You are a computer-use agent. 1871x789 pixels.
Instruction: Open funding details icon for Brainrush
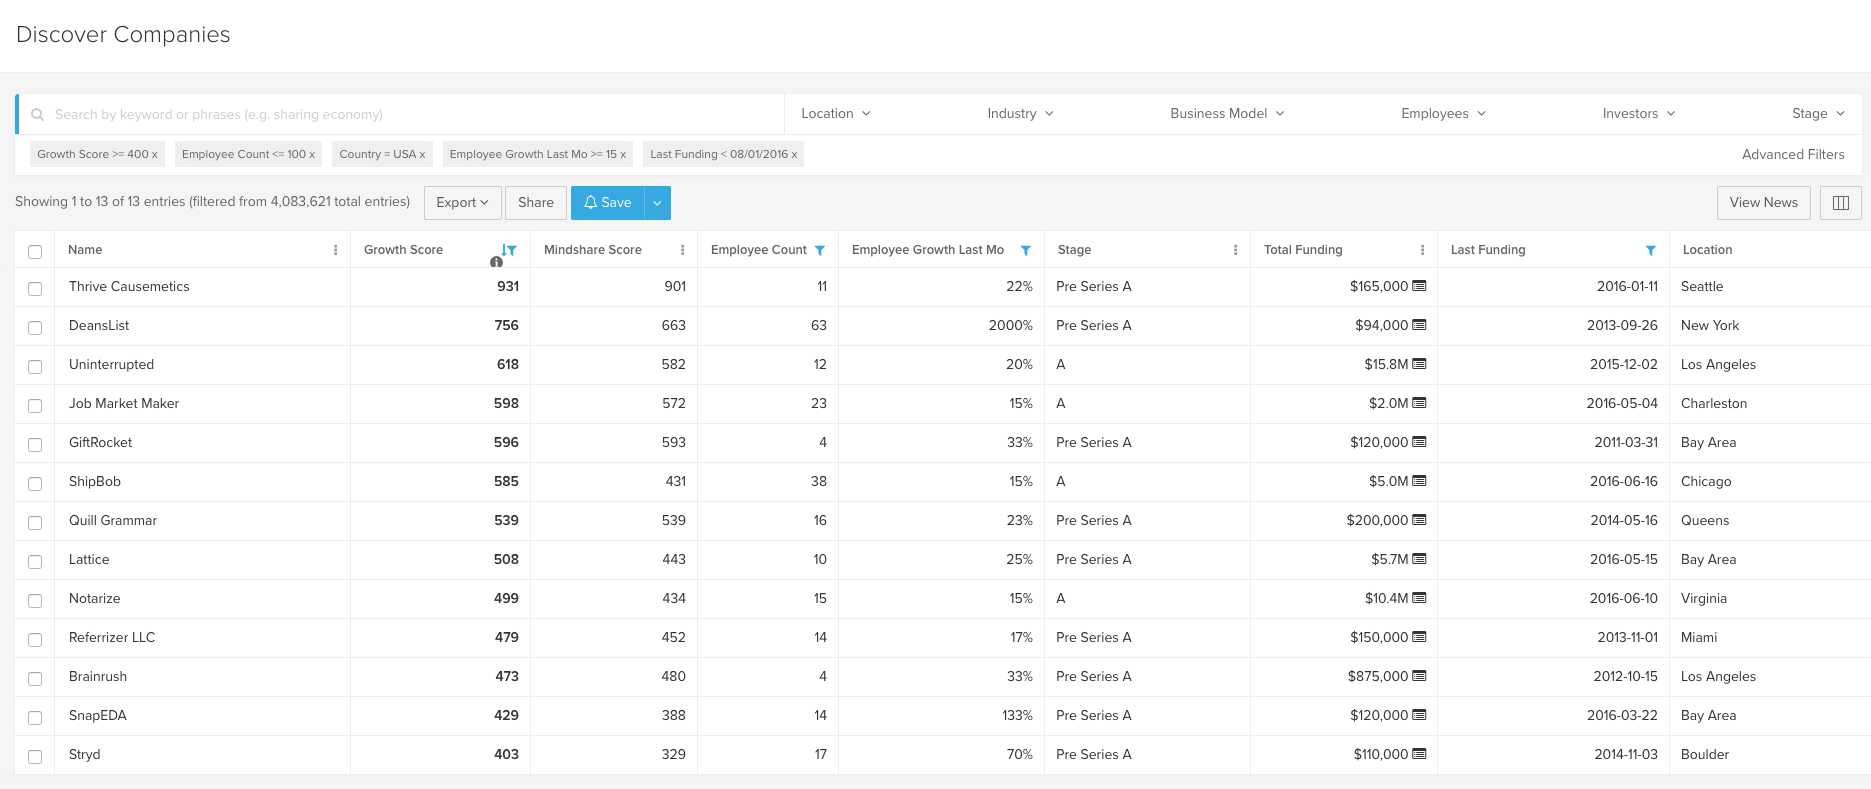point(1419,676)
